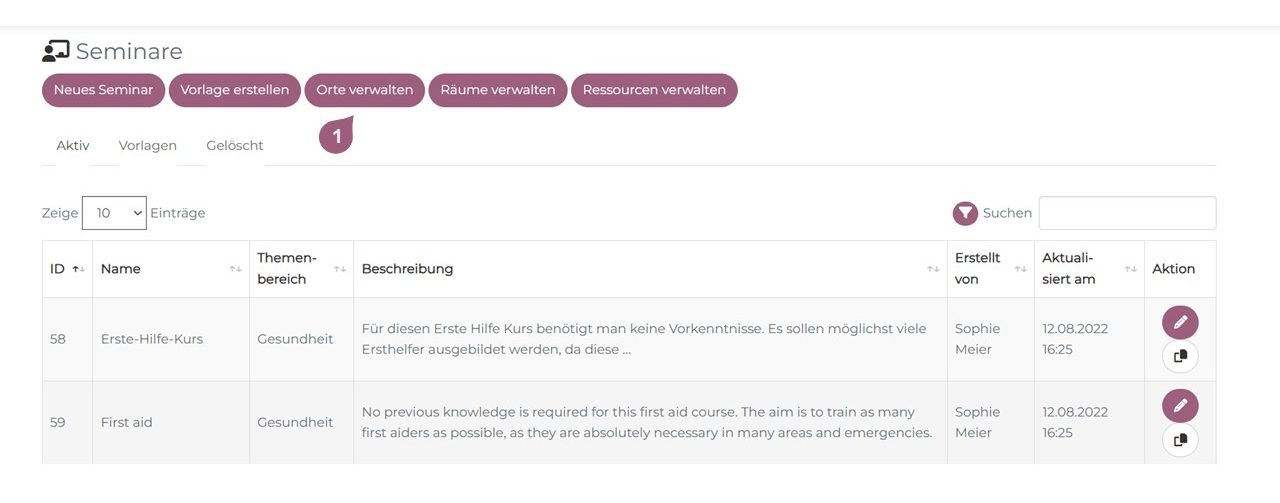
Task: Click the Vorlage erstellen button
Action: point(235,90)
